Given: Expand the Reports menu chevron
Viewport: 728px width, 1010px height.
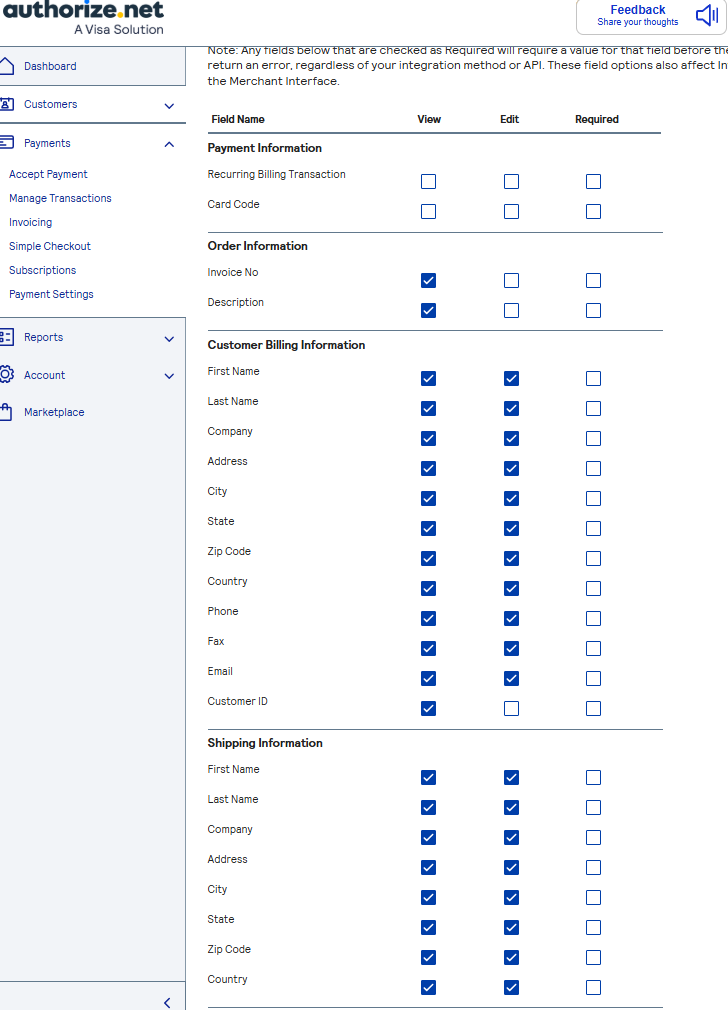Looking at the screenshot, I should (x=169, y=338).
